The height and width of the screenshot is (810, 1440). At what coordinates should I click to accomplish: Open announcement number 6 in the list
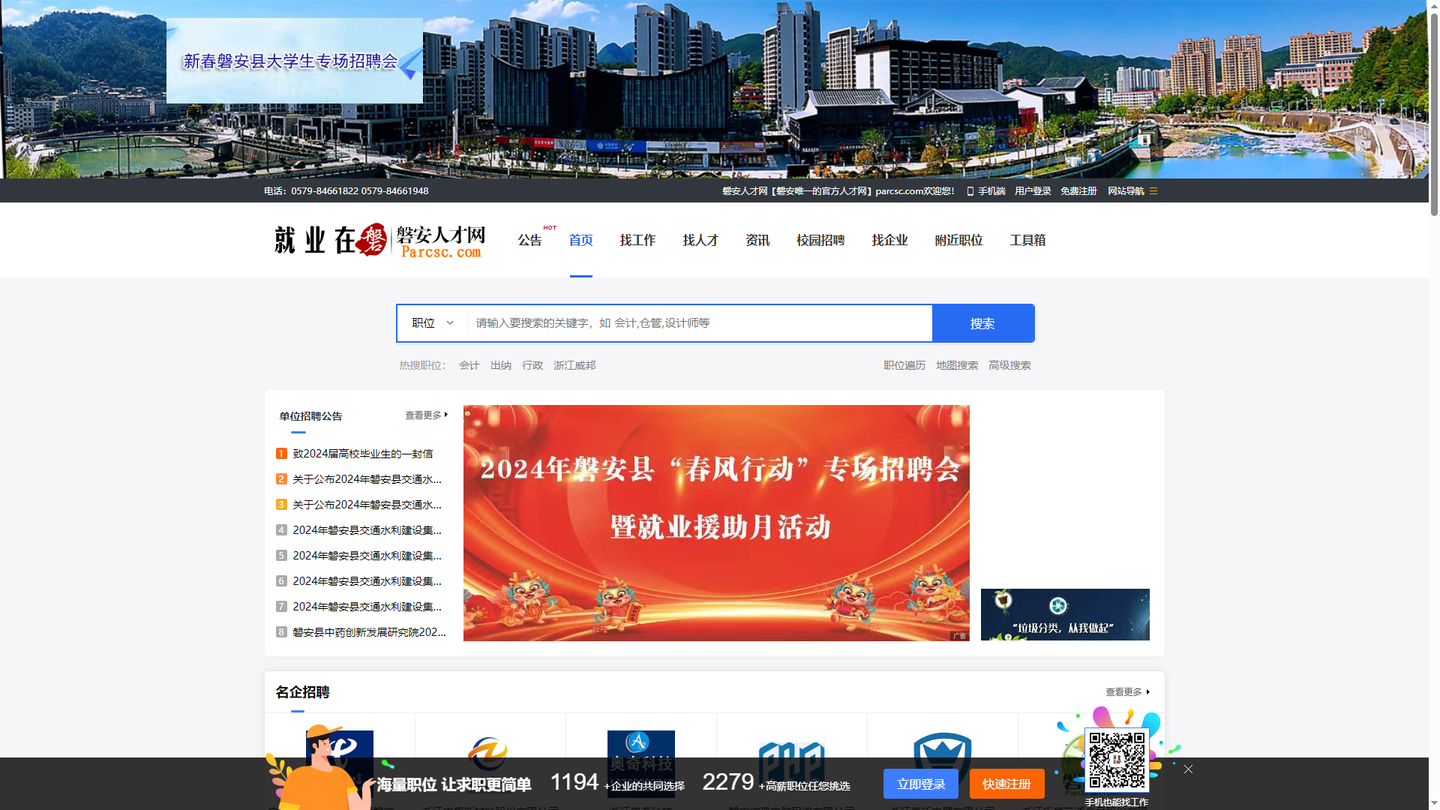click(367, 581)
